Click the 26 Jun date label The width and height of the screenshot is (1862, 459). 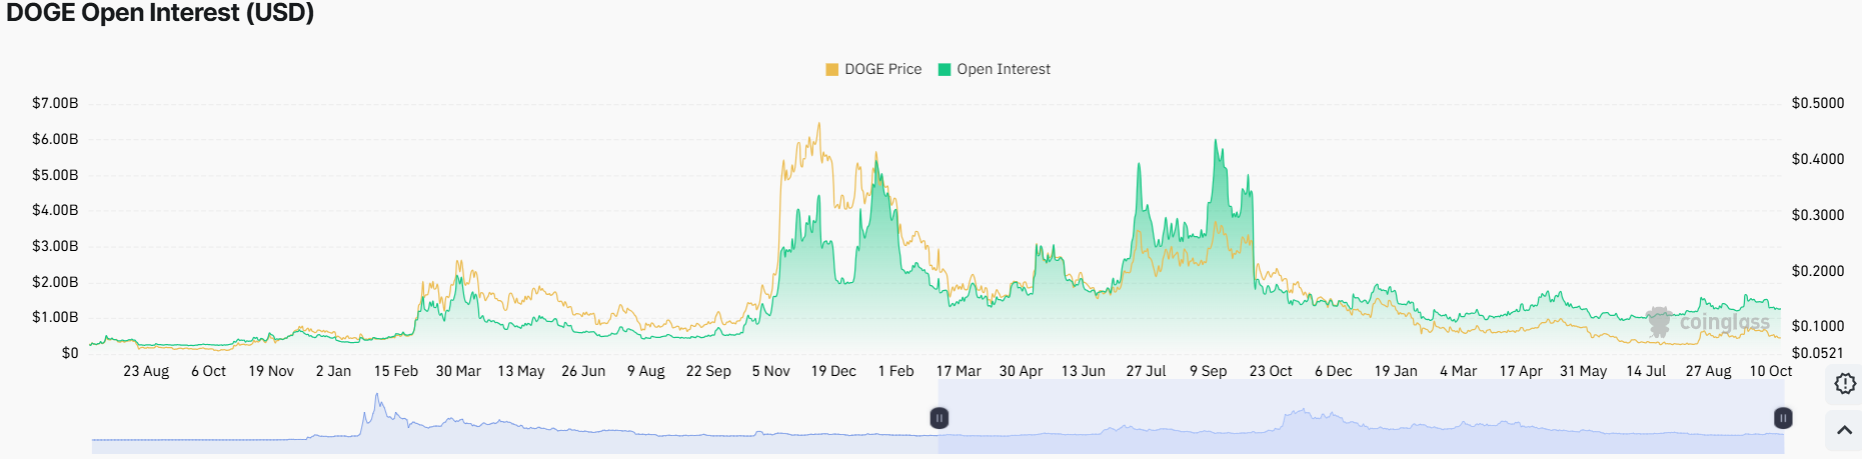coord(584,371)
